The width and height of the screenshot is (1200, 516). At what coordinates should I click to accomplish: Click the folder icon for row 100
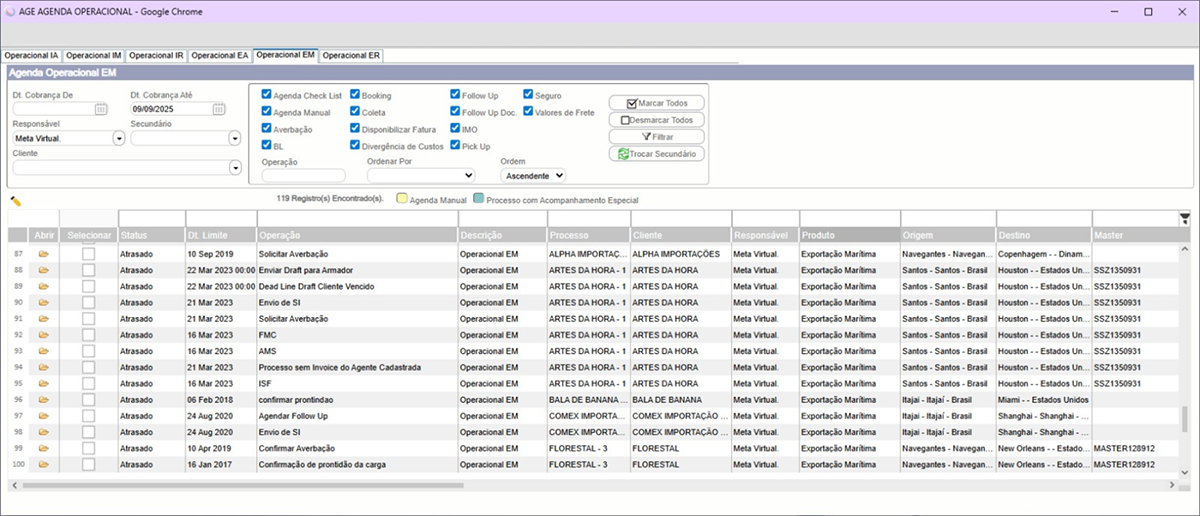[44, 465]
